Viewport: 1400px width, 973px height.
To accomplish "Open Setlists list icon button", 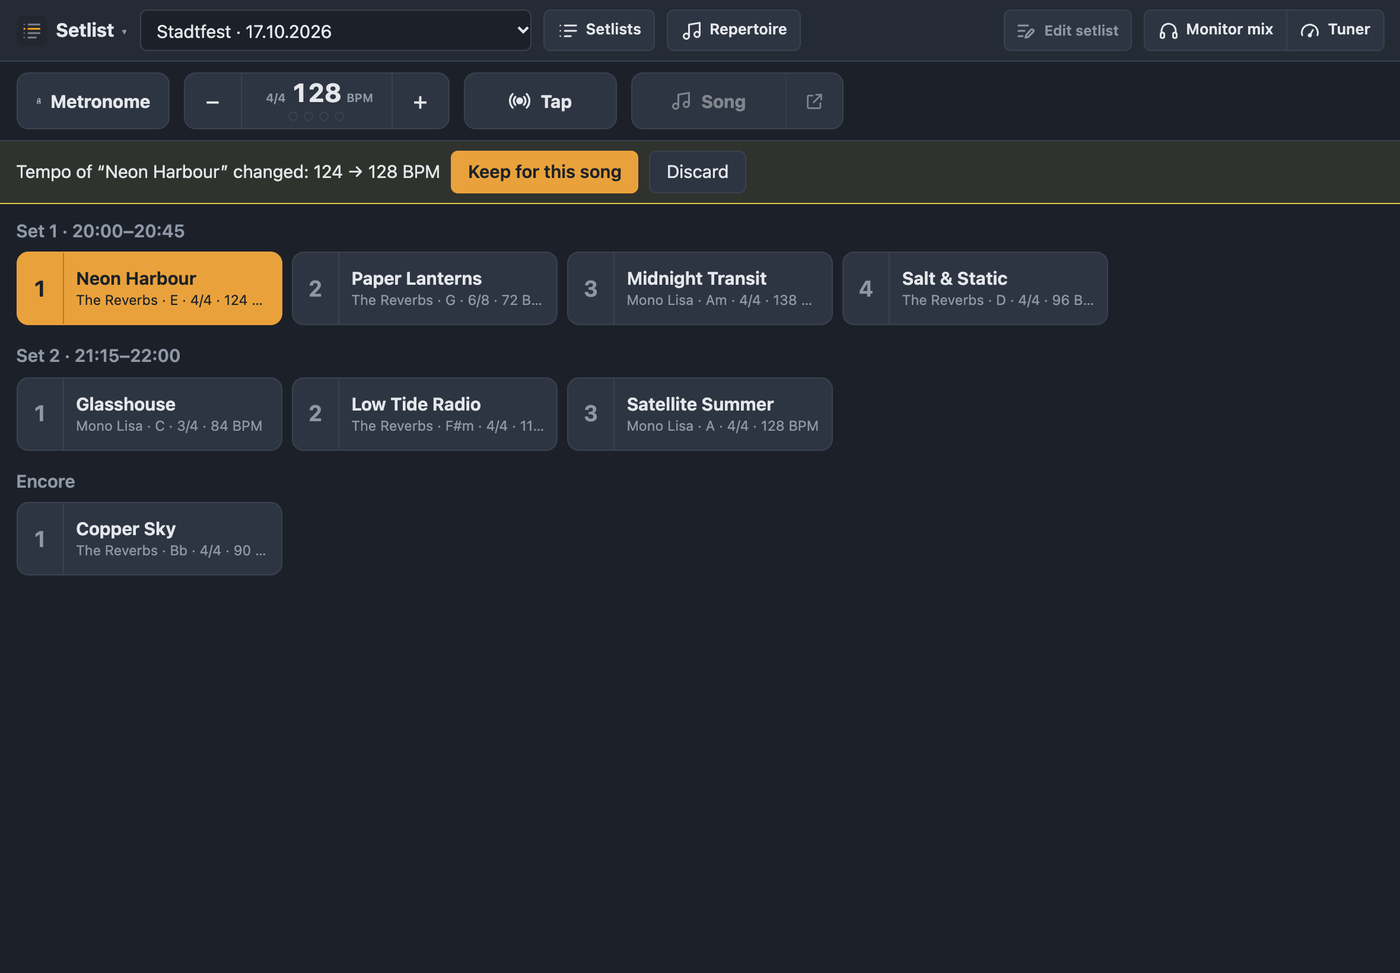I will pos(599,30).
